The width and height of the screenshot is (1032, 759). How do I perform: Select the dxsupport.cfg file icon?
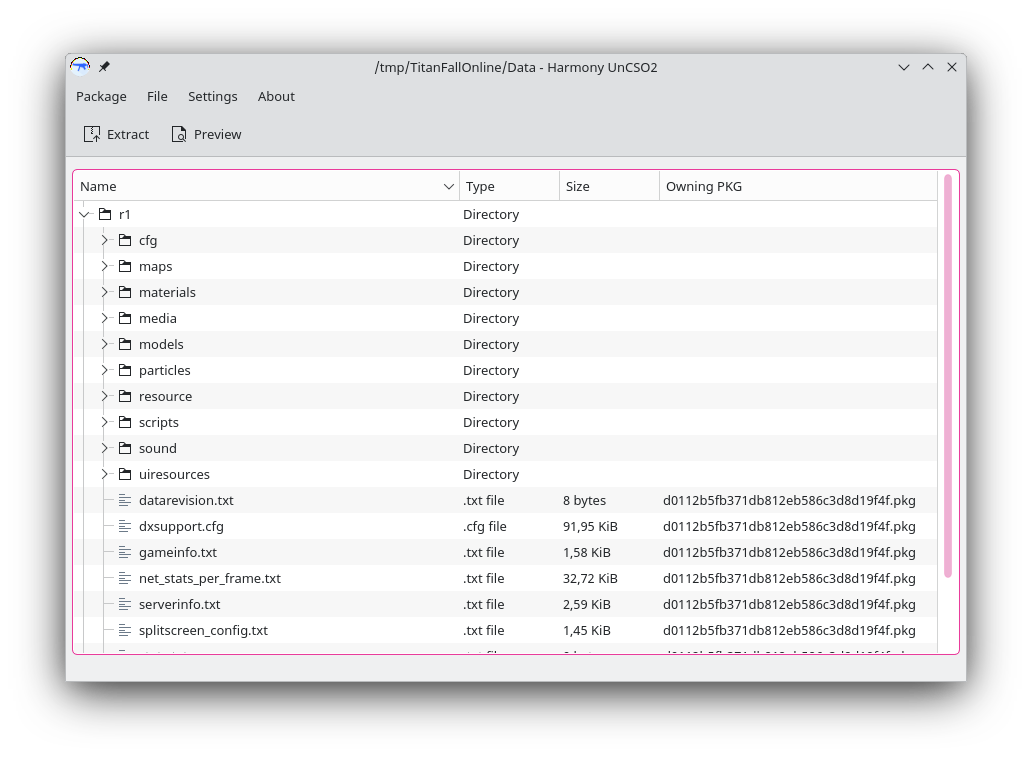pyautogui.click(x=125, y=526)
